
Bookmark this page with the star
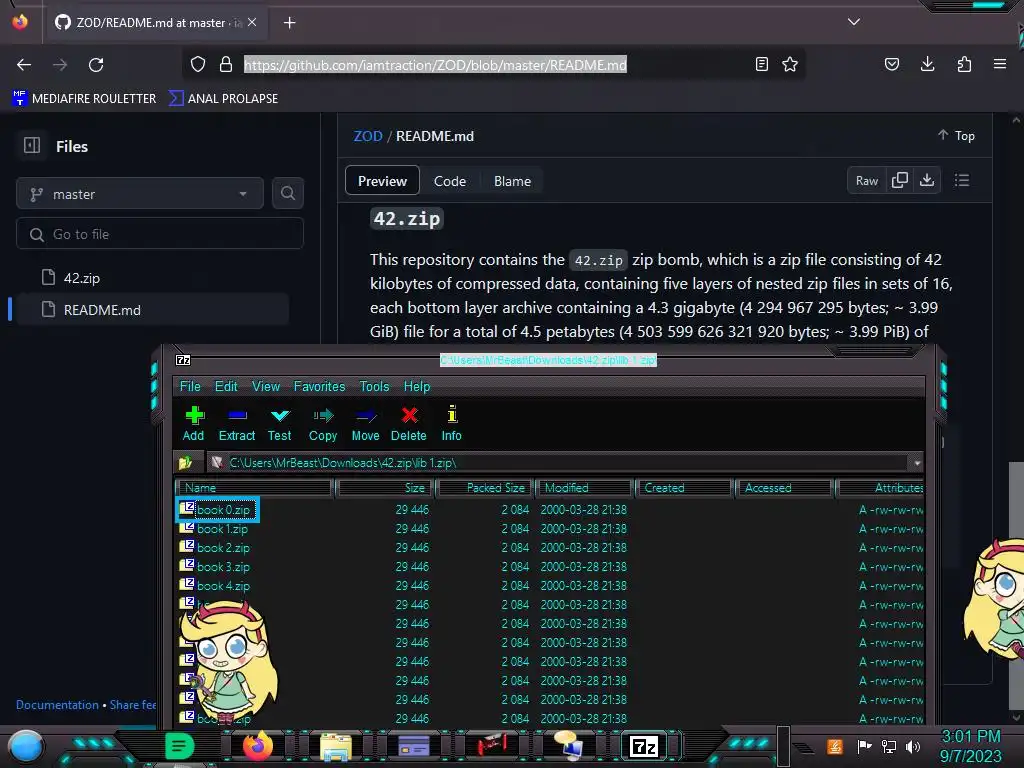[790, 64]
